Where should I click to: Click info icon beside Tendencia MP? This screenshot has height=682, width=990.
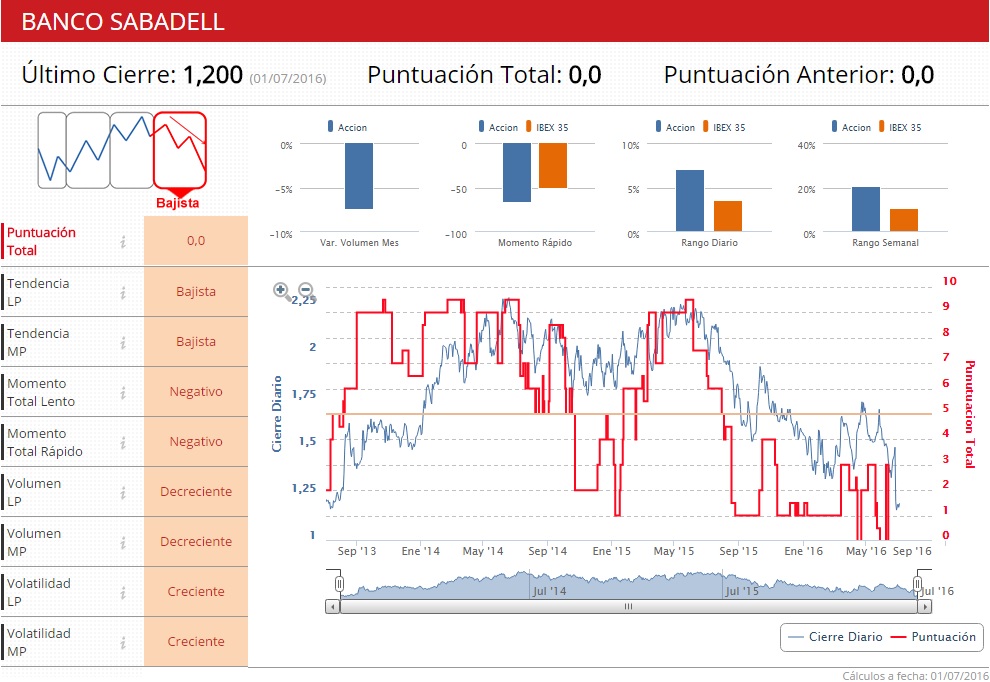(123, 342)
